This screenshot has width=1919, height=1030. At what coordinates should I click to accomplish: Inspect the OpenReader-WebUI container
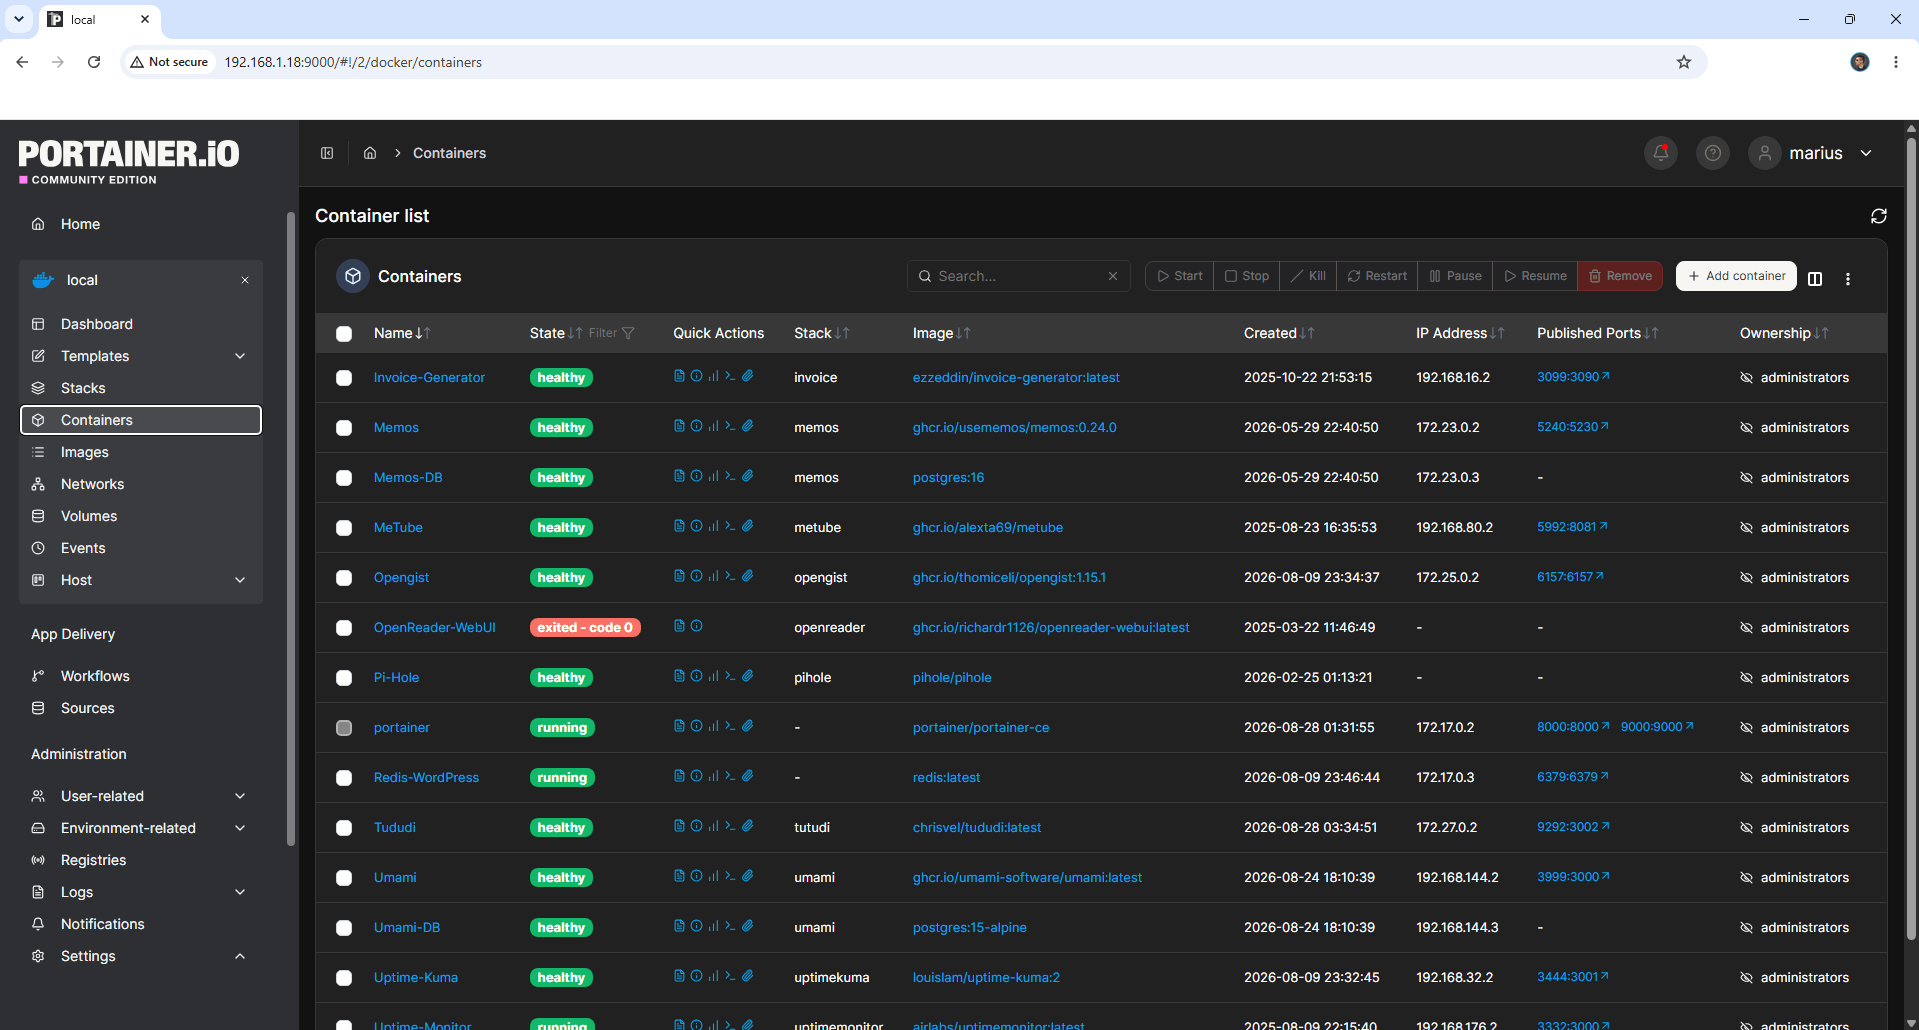(x=696, y=626)
